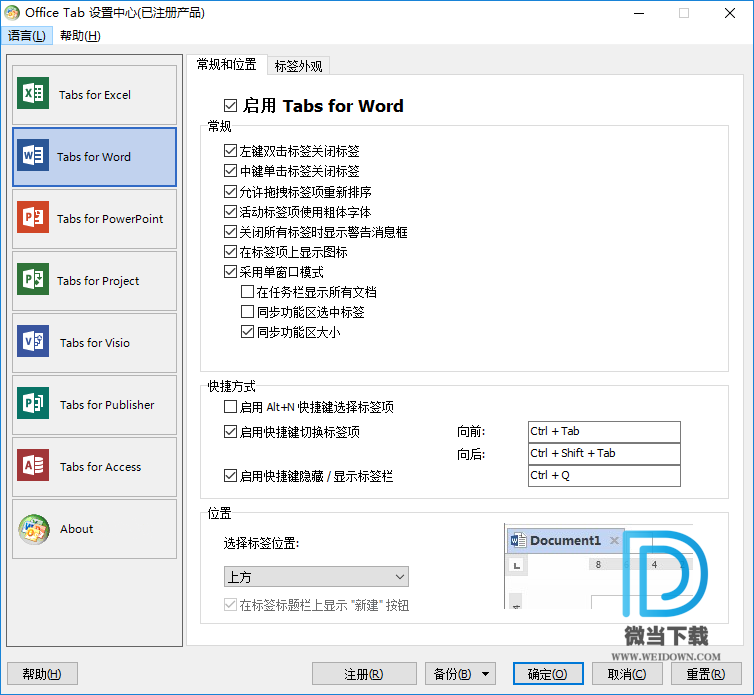
Task: Click the 帮助(H) button at bottom left
Action: point(42,674)
